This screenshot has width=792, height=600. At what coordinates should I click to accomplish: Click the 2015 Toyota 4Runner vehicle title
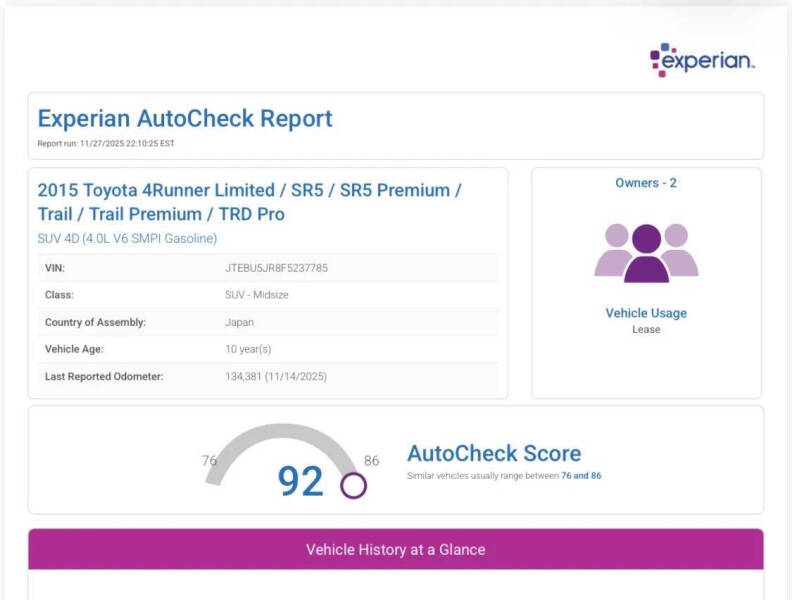click(249, 202)
